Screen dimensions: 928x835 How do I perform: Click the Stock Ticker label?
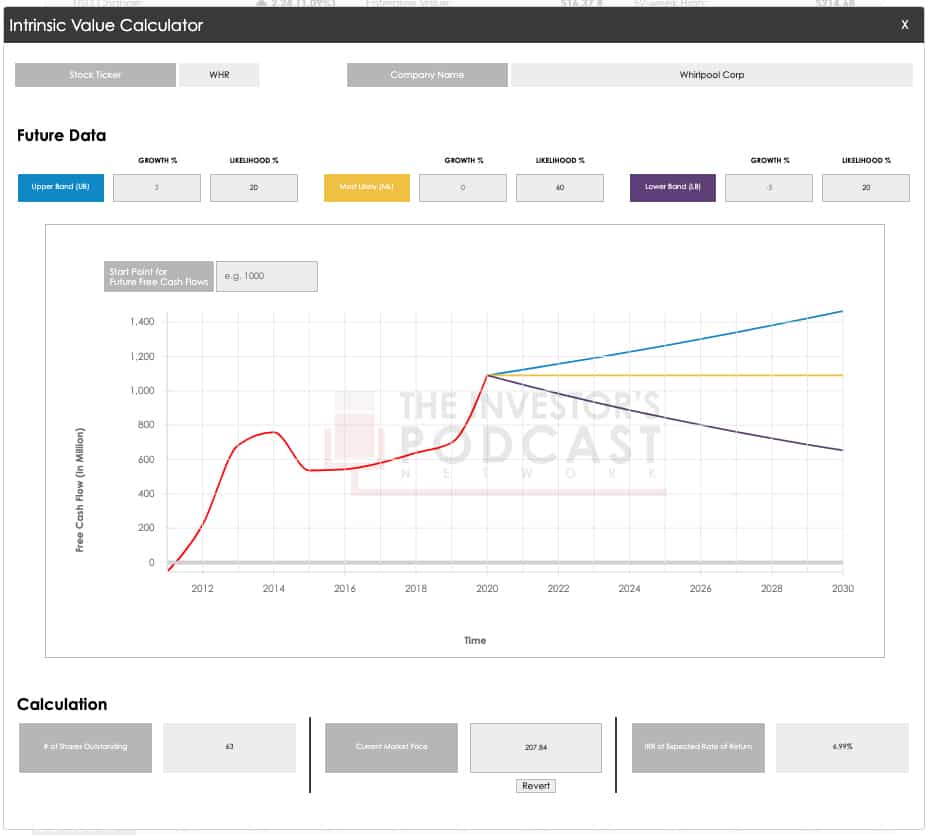point(96,75)
